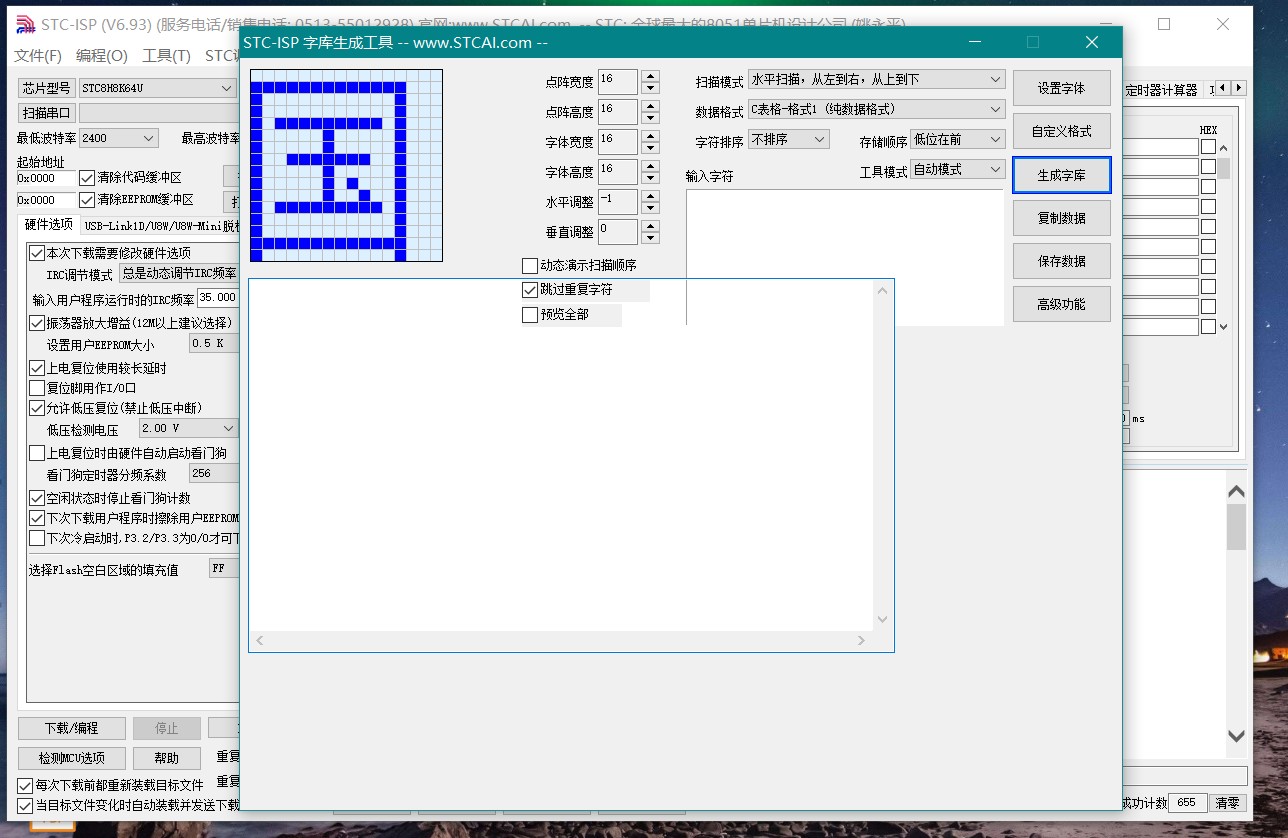The height and width of the screenshot is (838, 1288).
Task: Click the main window log scrollbar down arrow
Action: click(1237, 737)
